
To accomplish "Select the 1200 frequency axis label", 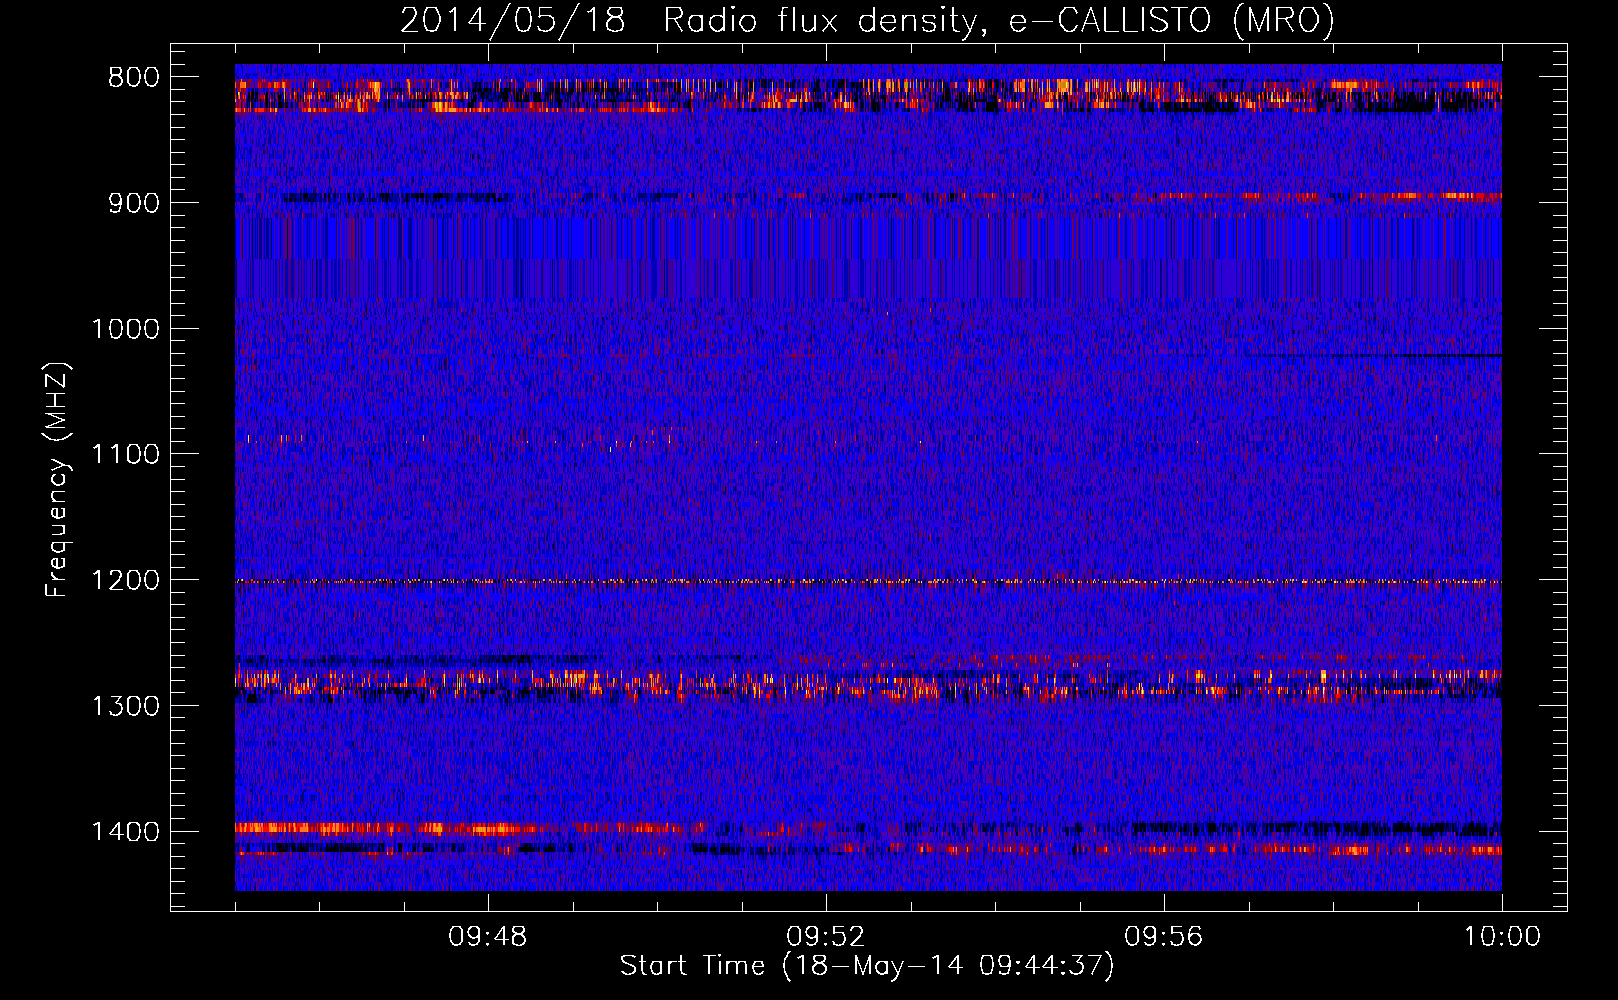I will [125, 580].
